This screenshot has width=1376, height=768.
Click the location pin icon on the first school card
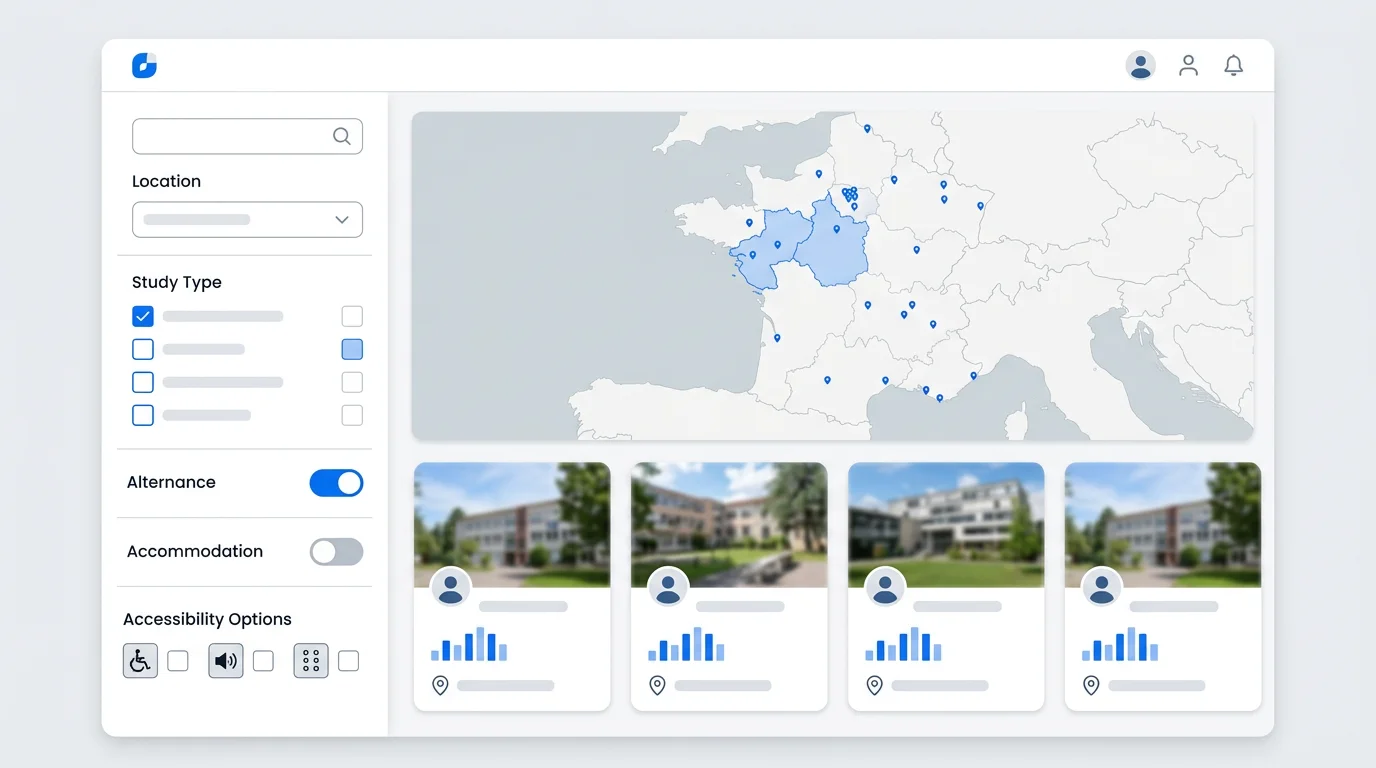coord(440,685)
